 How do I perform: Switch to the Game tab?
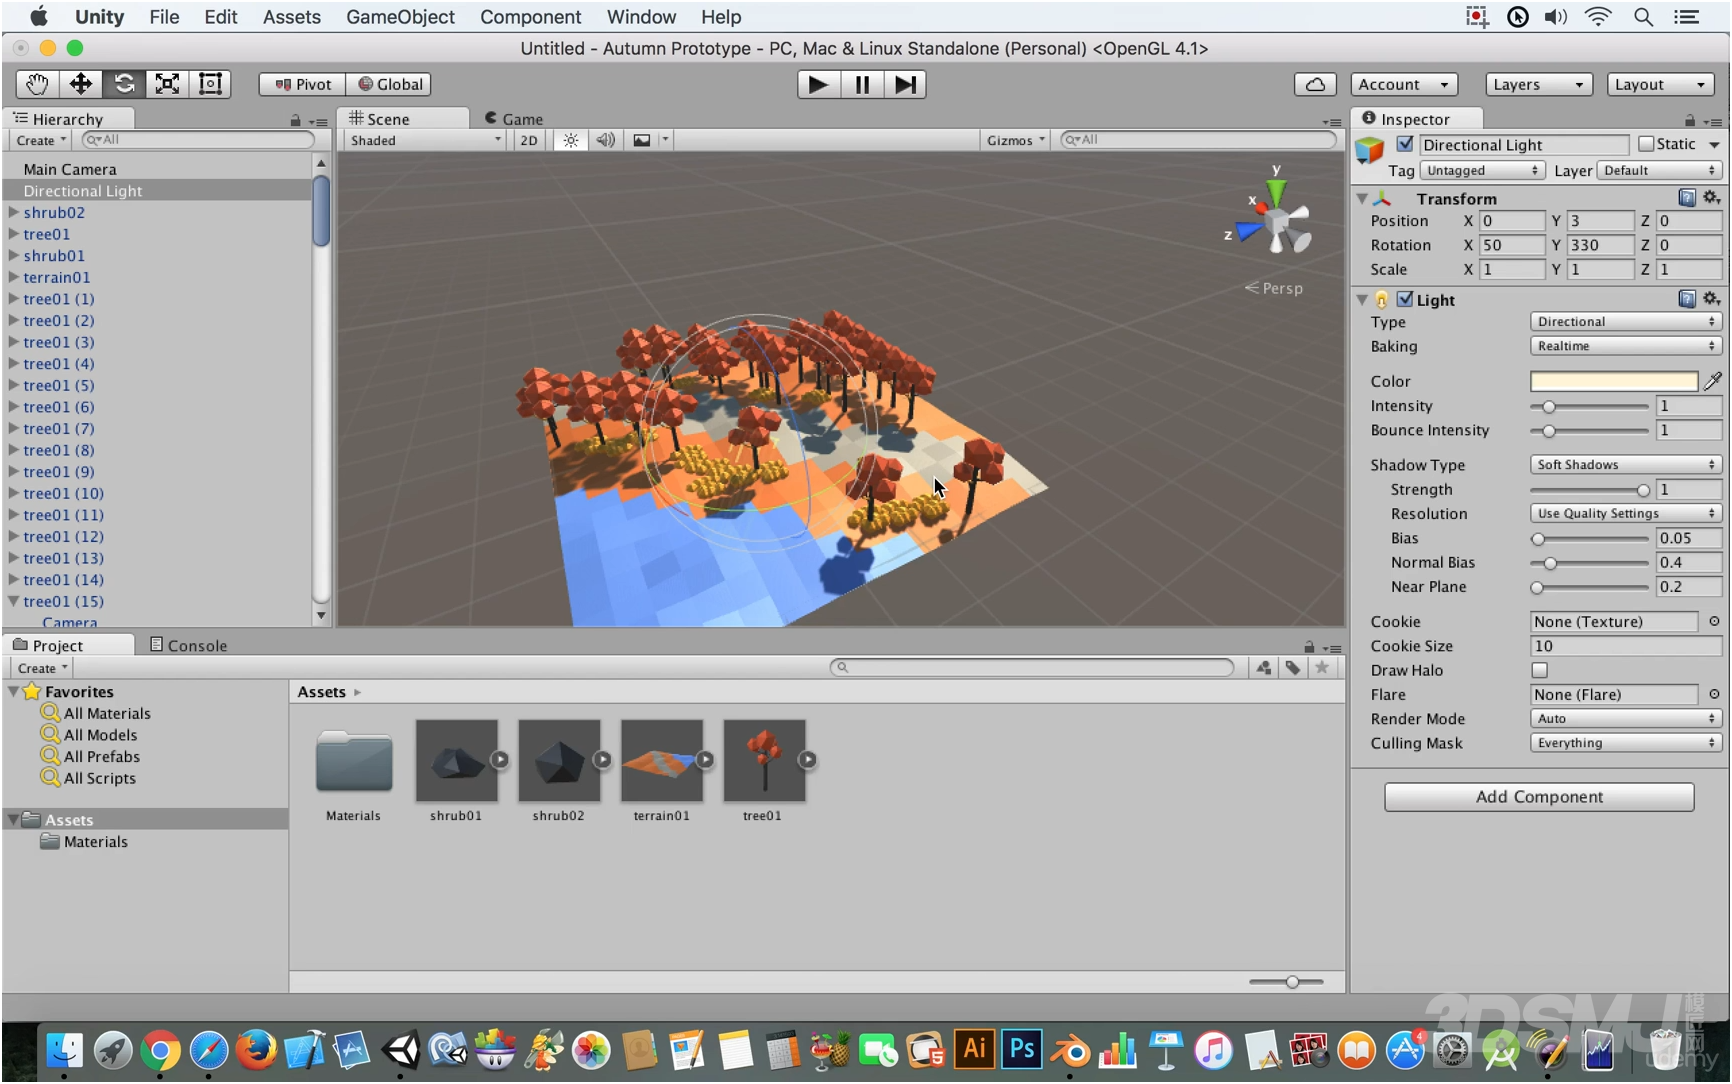(x=514, y=118)
